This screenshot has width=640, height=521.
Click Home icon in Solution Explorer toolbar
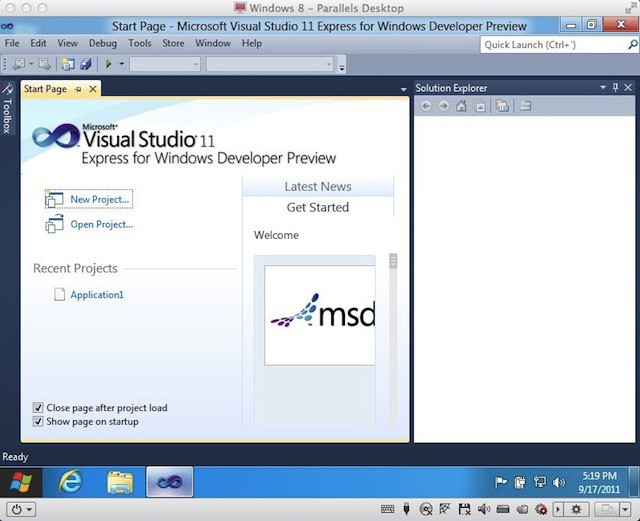click(x=461, y=106)
